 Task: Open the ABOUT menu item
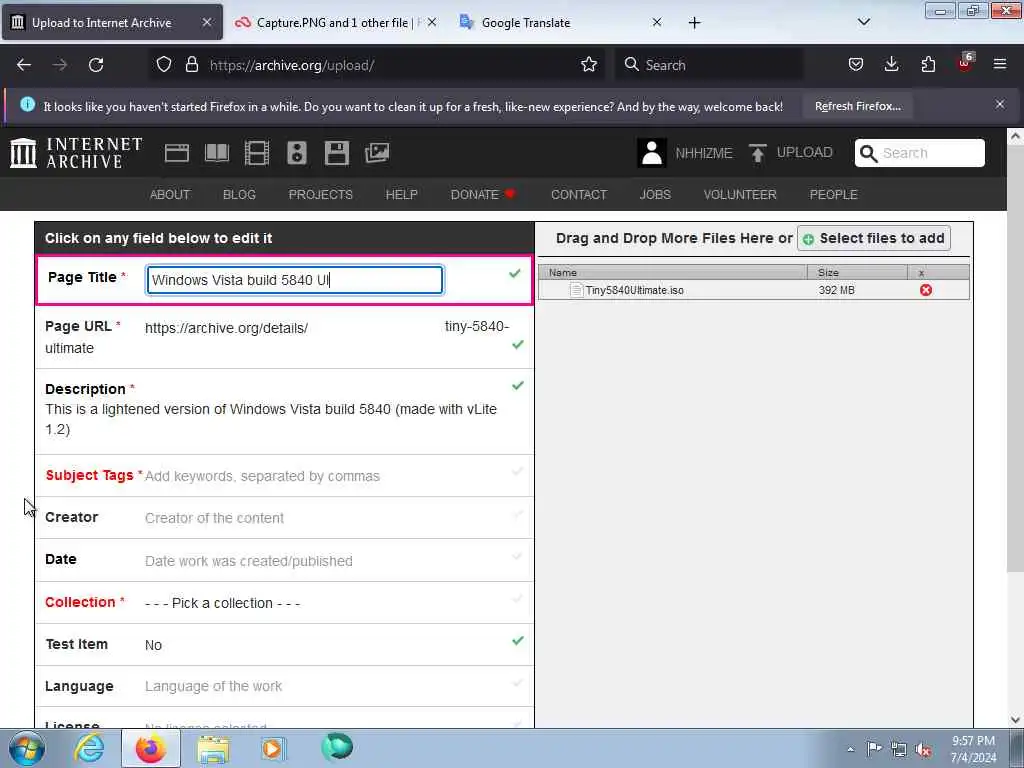[170, 195]
